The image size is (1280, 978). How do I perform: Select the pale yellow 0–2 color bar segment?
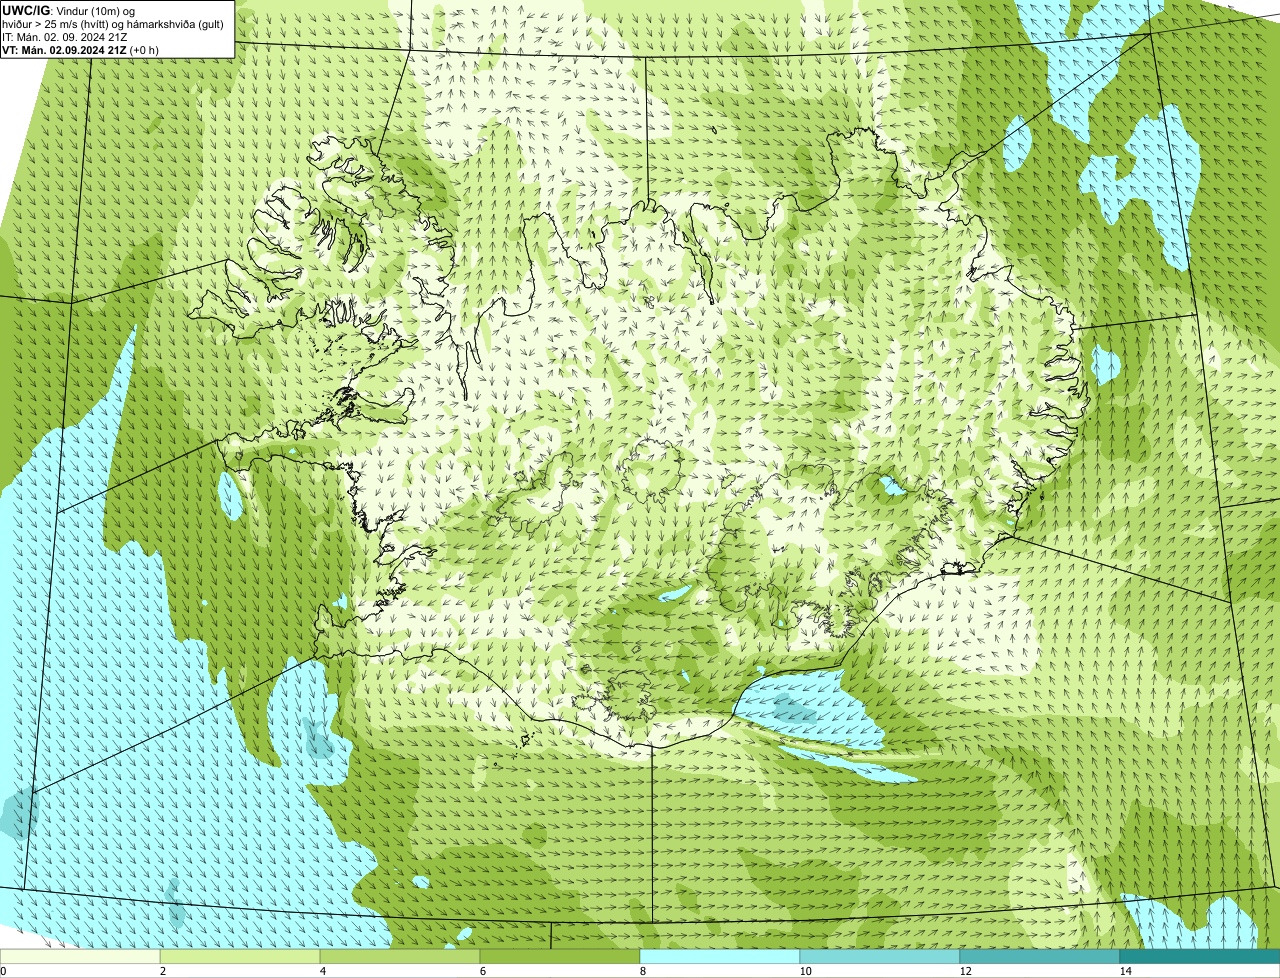80,956
